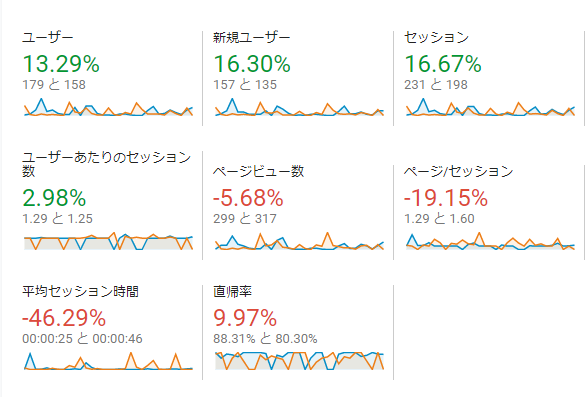This screenshot has width=587, height=397.
Task: Click the 平均セッション時間 title
Action: pos(80,291)
